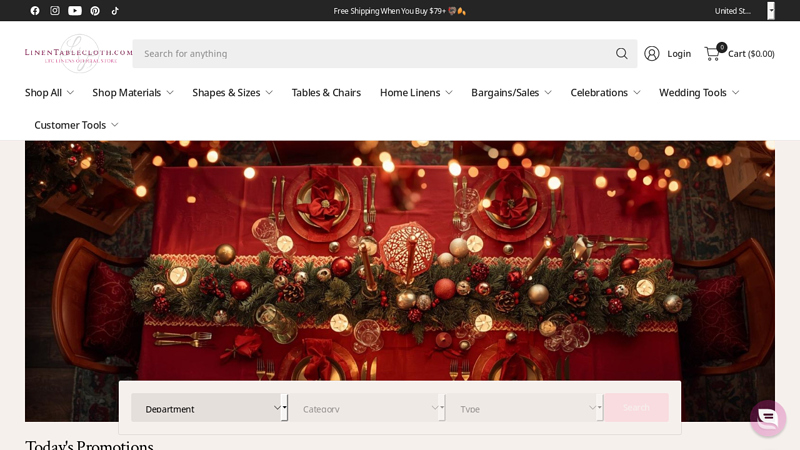This screenshot has width=800, height=450.
Task: Open the Pinterest social icon
Action: pos(95,11)
